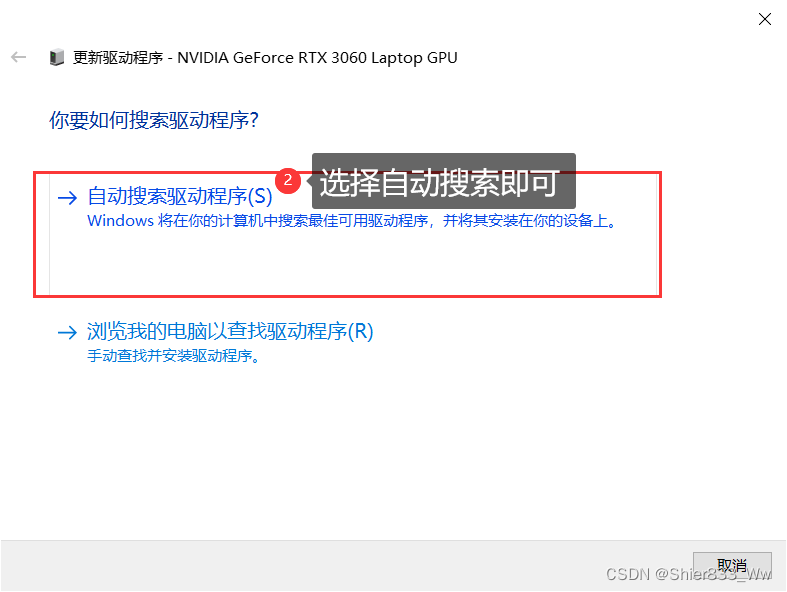Click the Windows 将在你的计算机中搜索 description text
The height and width of the screenshot is (592, 787).
tap(352, 221)
